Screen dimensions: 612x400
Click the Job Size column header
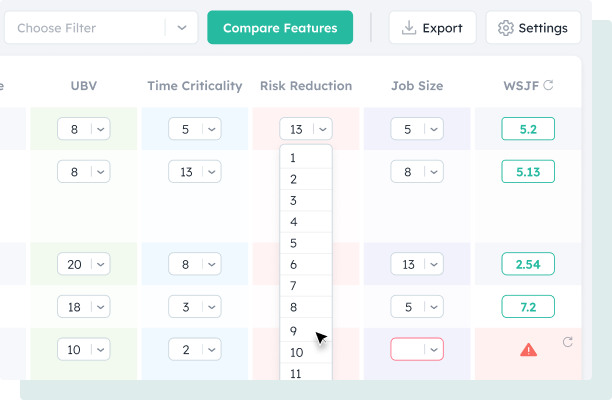point(417,85)
